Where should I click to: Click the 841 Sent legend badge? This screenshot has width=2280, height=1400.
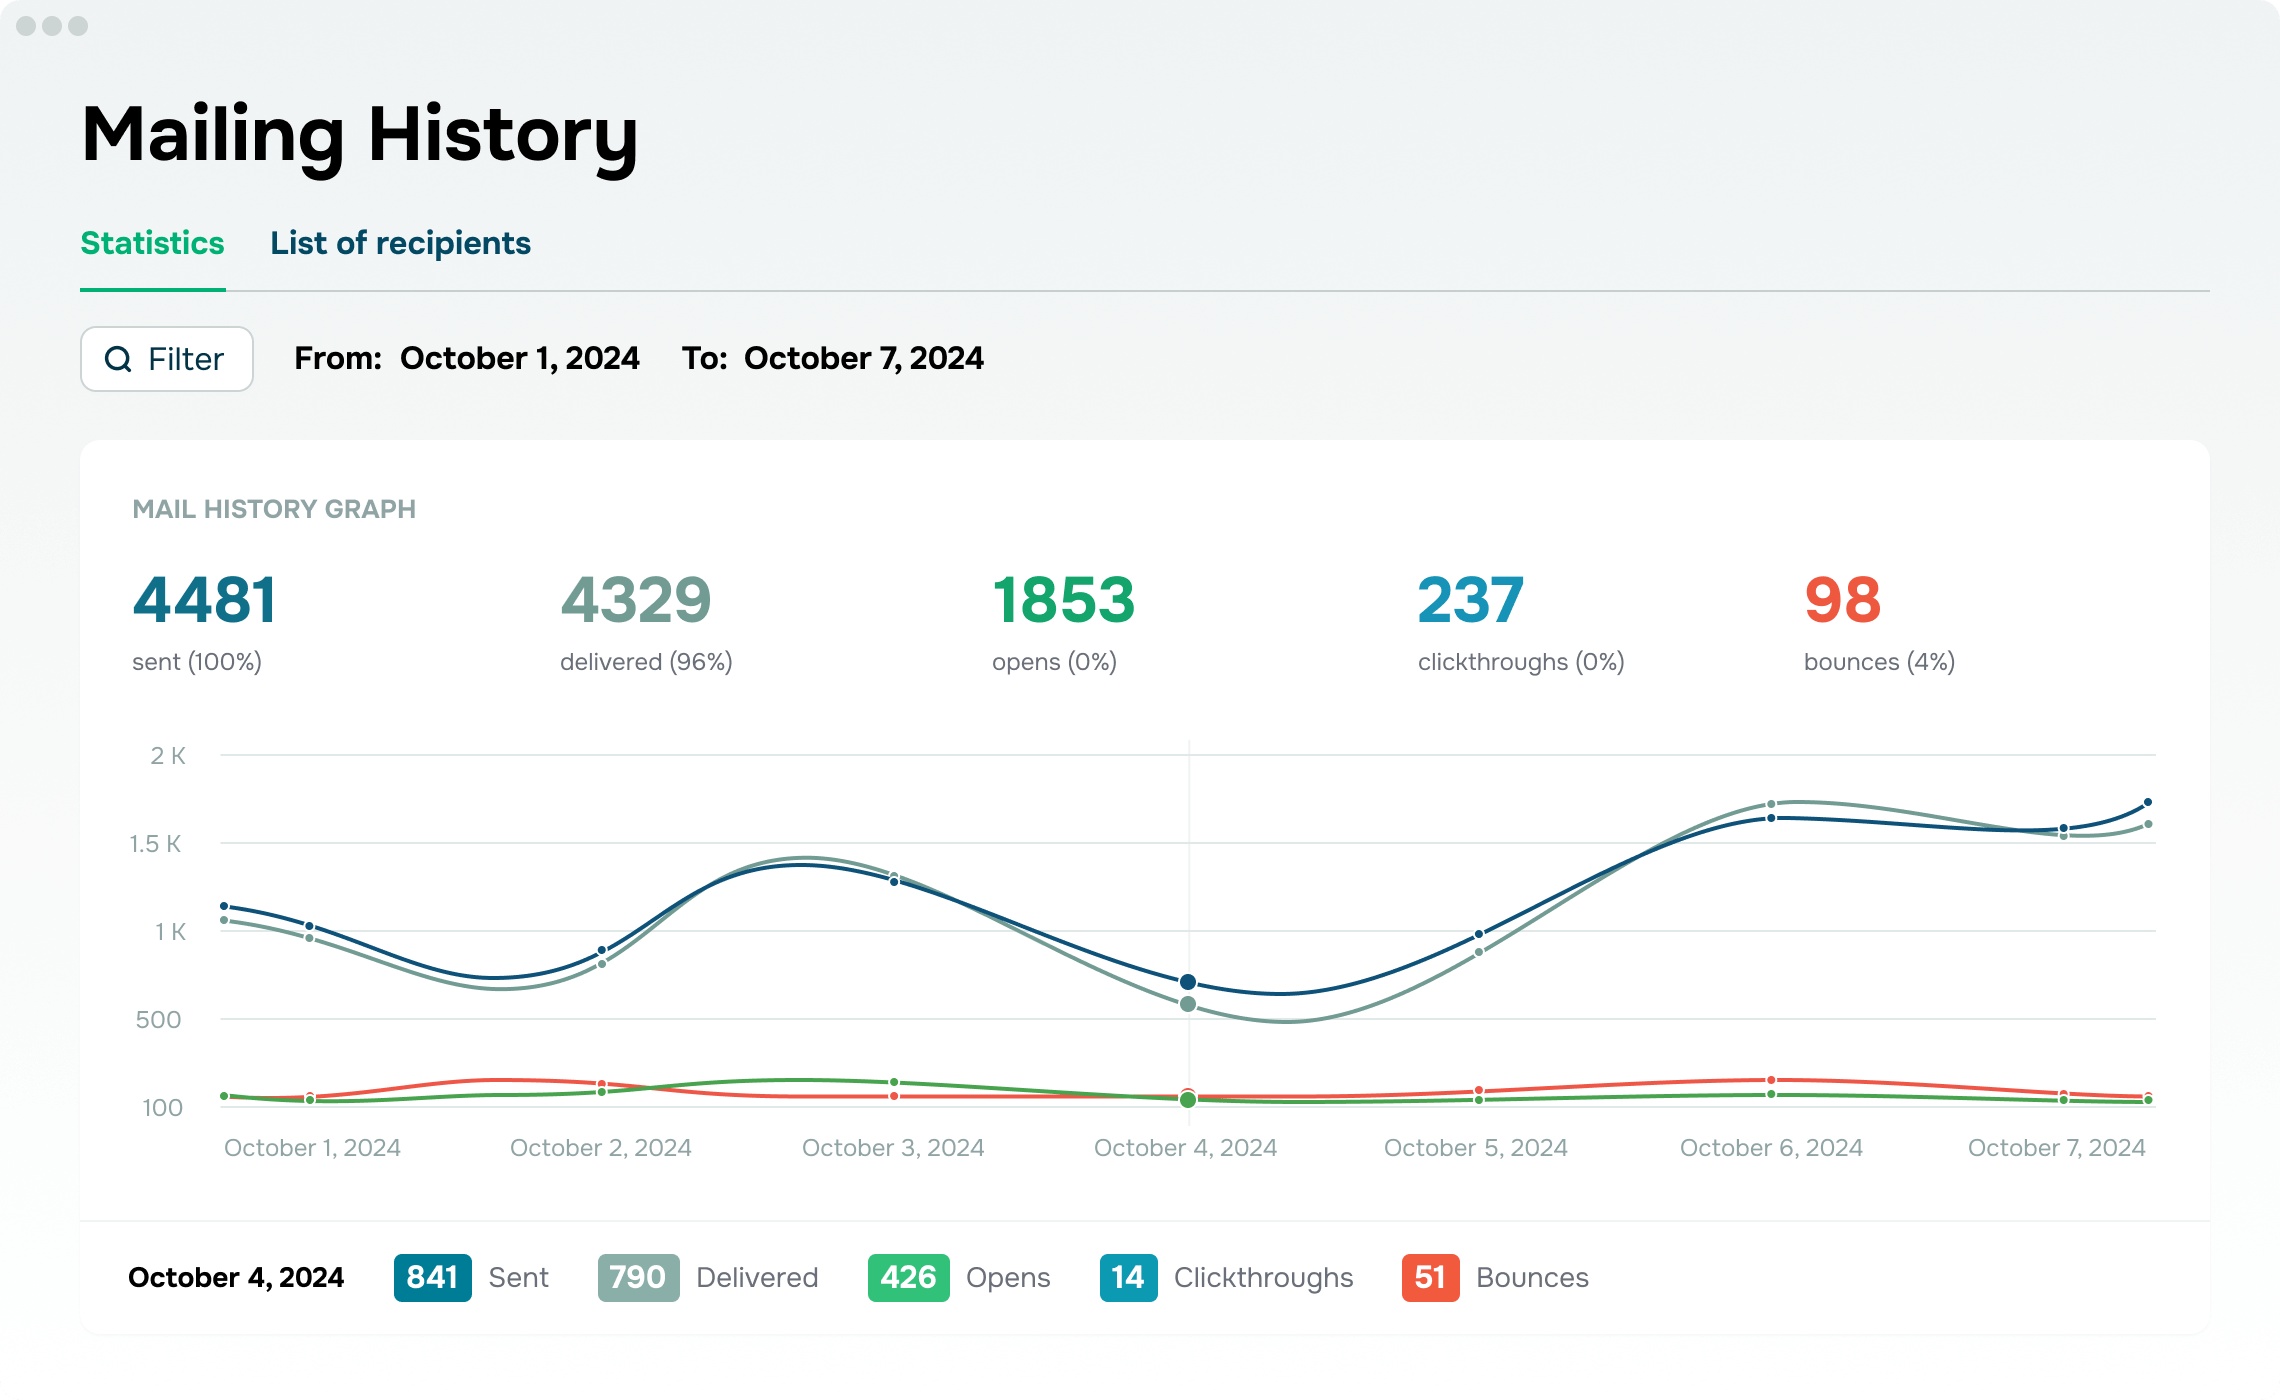point(432,1277)
